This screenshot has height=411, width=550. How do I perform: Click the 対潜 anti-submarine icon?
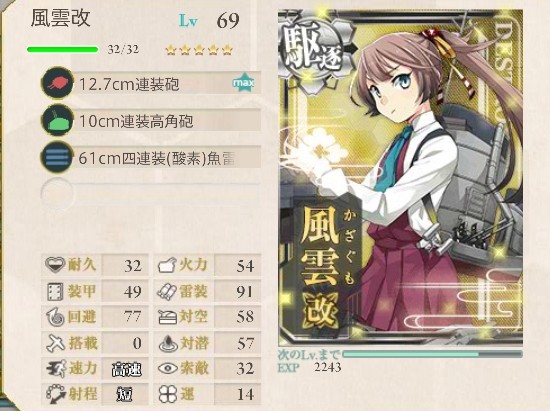[168, 343]
